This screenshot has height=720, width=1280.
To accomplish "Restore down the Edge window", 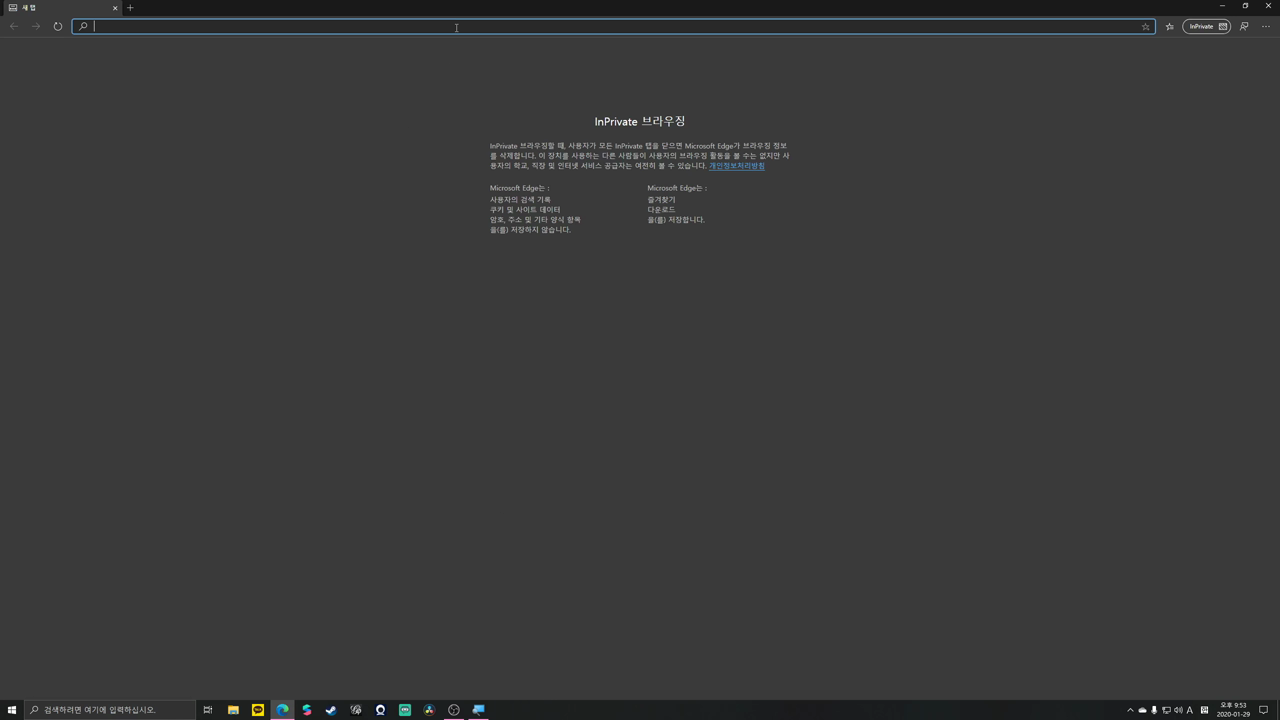I will (1245, 6).
